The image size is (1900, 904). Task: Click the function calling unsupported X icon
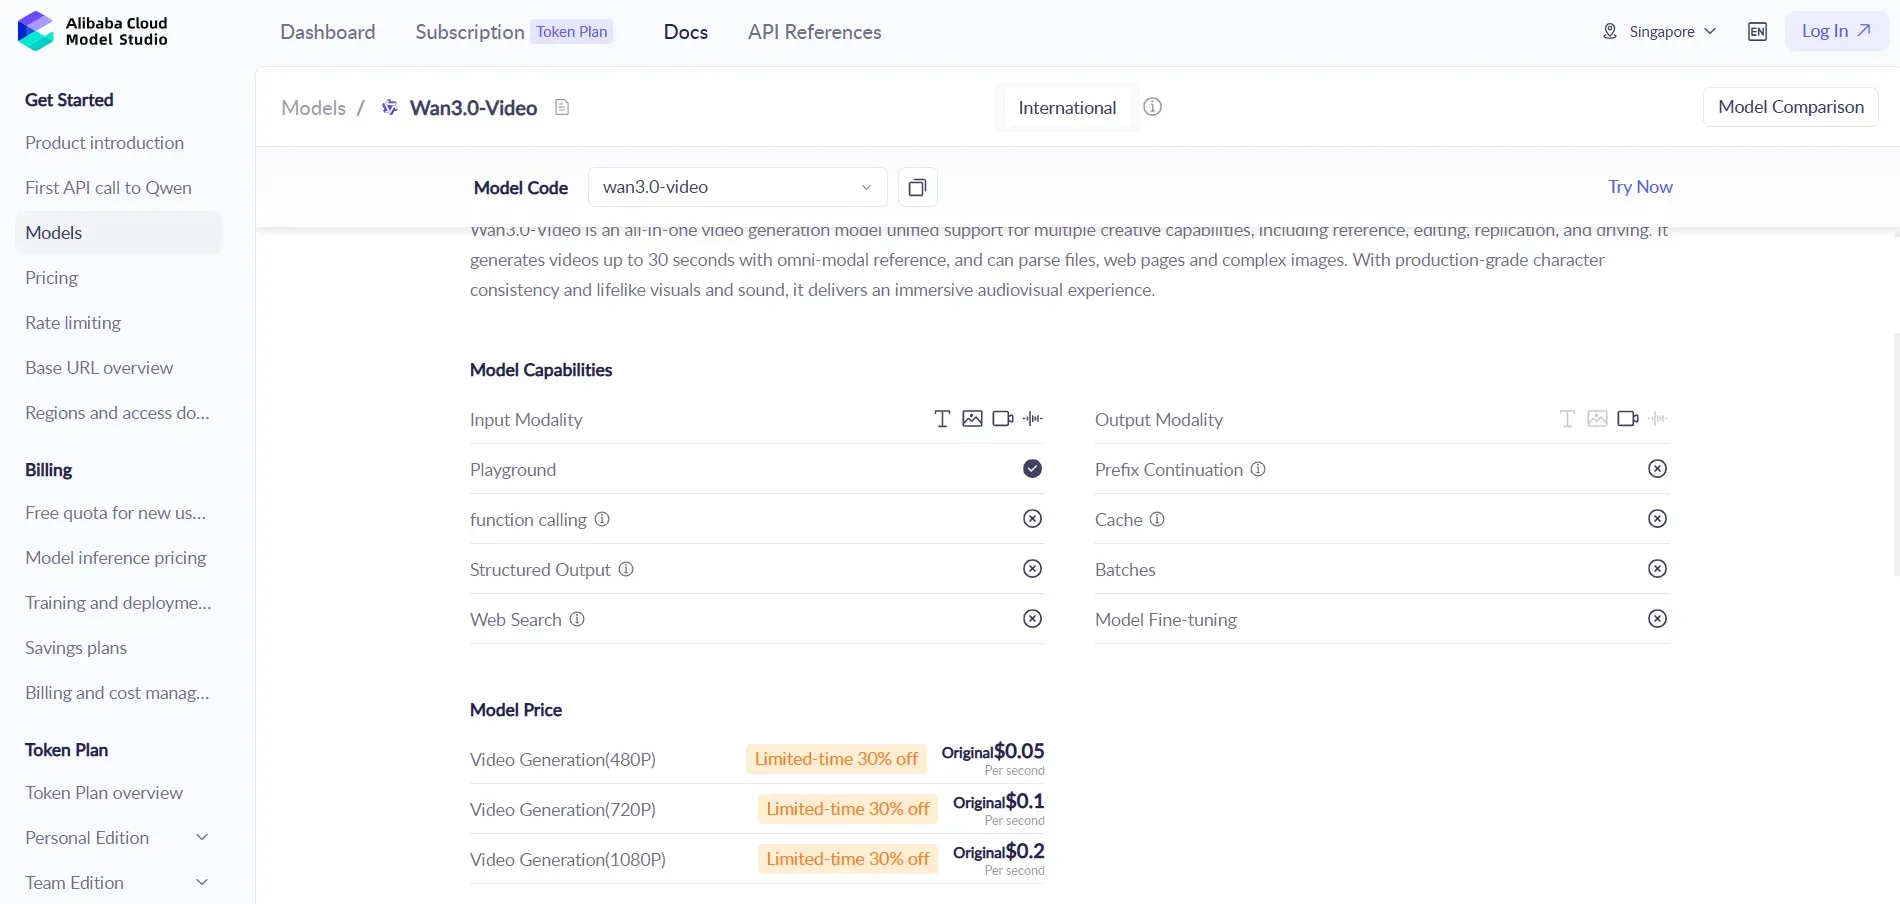[x=1033, y=519]
